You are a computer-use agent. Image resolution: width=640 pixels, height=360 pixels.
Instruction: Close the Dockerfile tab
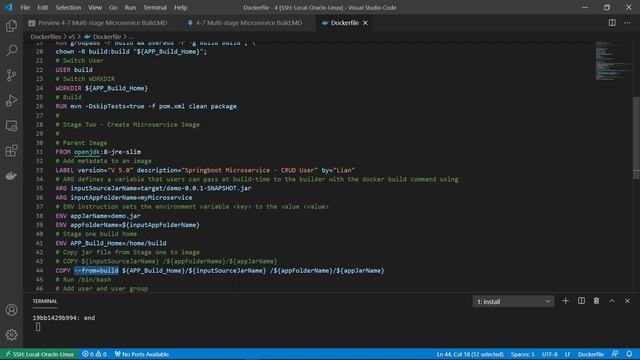(x=365, y=23)
